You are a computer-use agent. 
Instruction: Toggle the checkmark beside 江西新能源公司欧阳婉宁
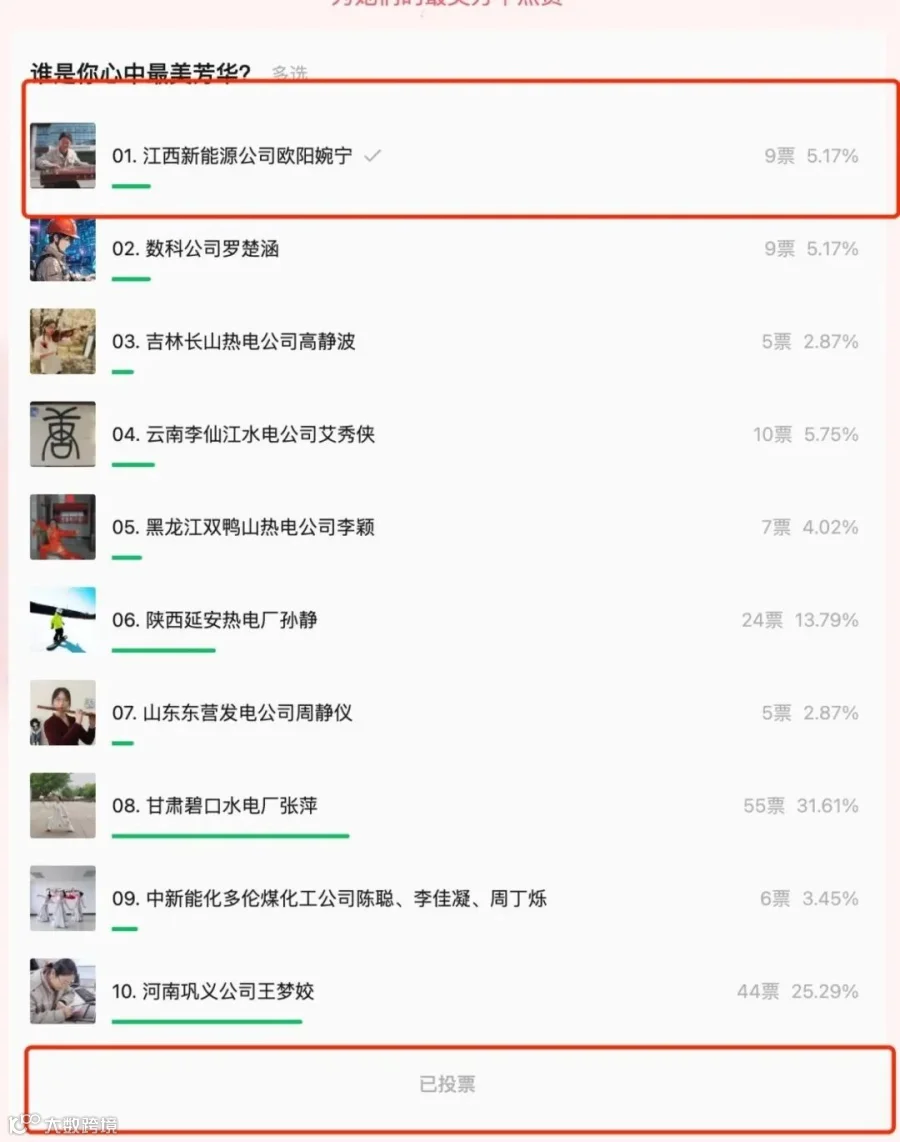(372, 156)
